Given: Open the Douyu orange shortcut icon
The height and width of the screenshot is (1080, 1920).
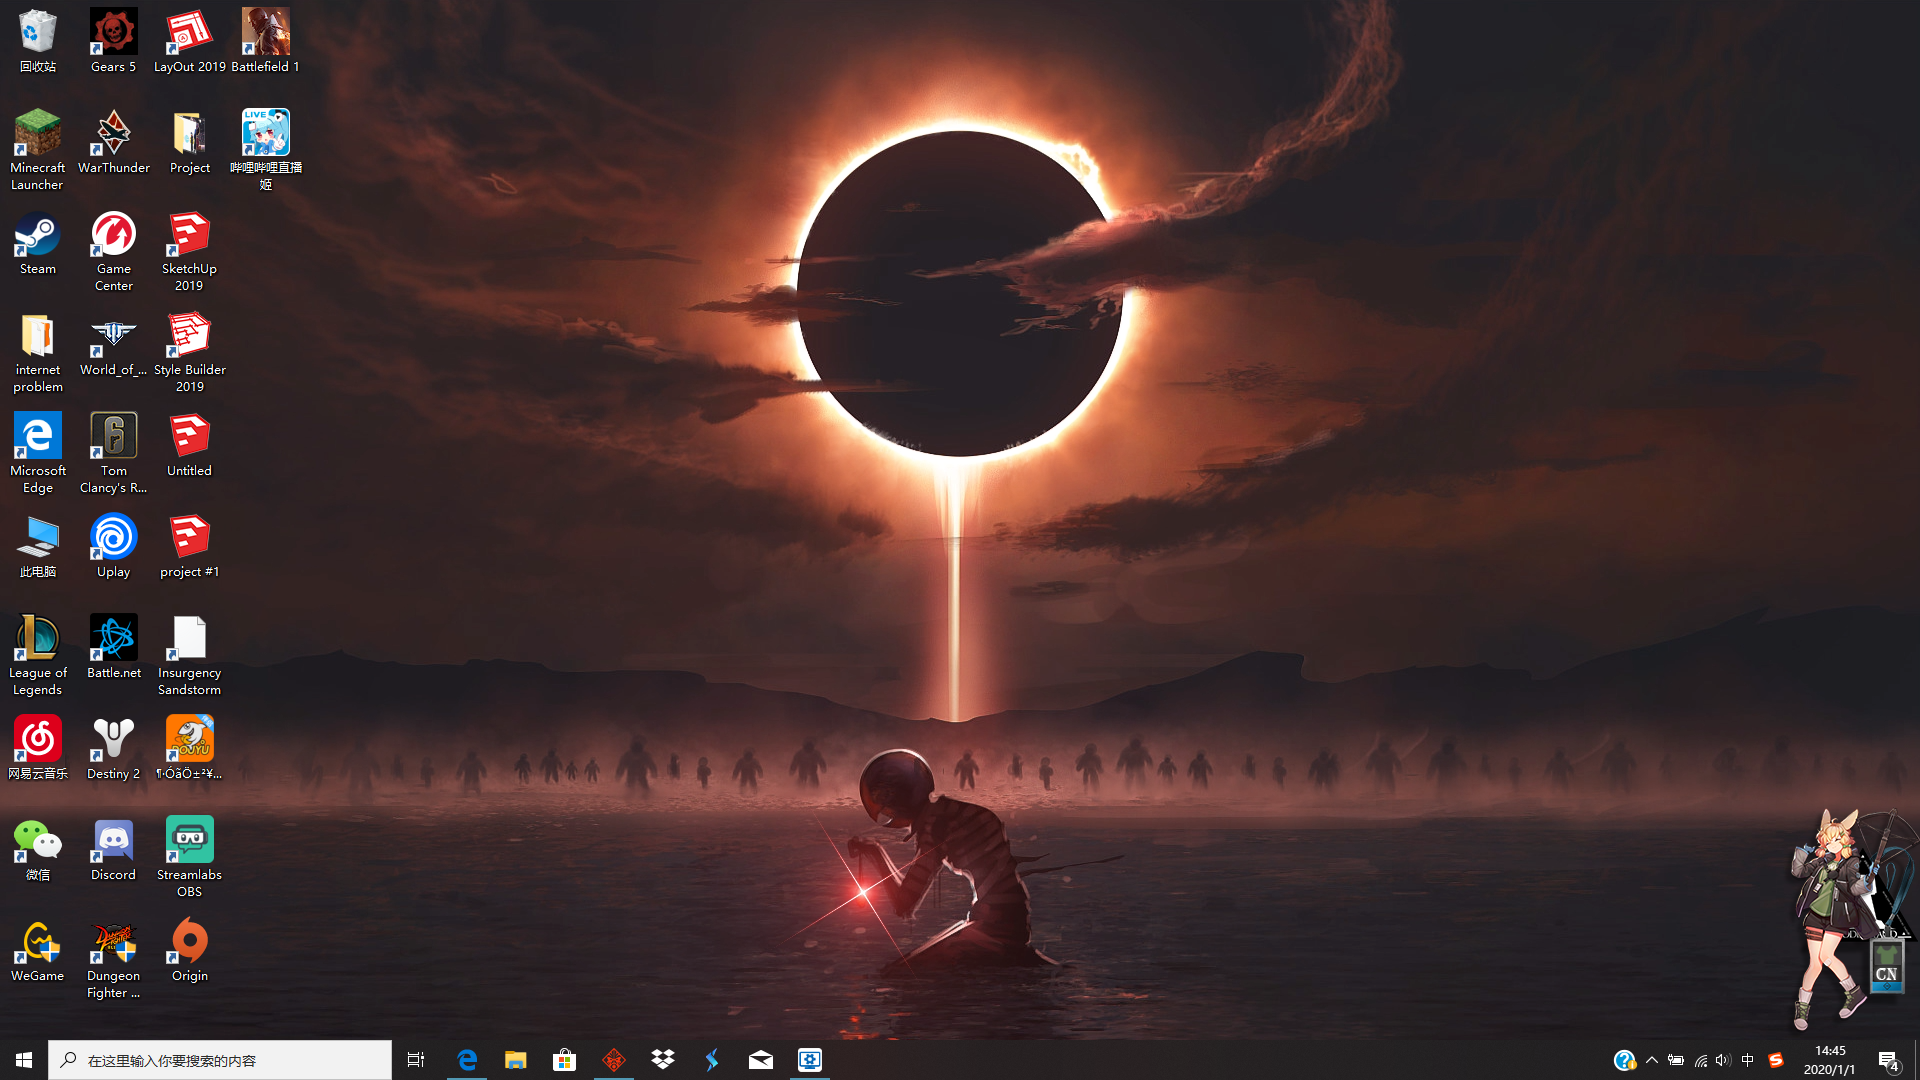Looking at the screenshot, I should click(190, 749).
